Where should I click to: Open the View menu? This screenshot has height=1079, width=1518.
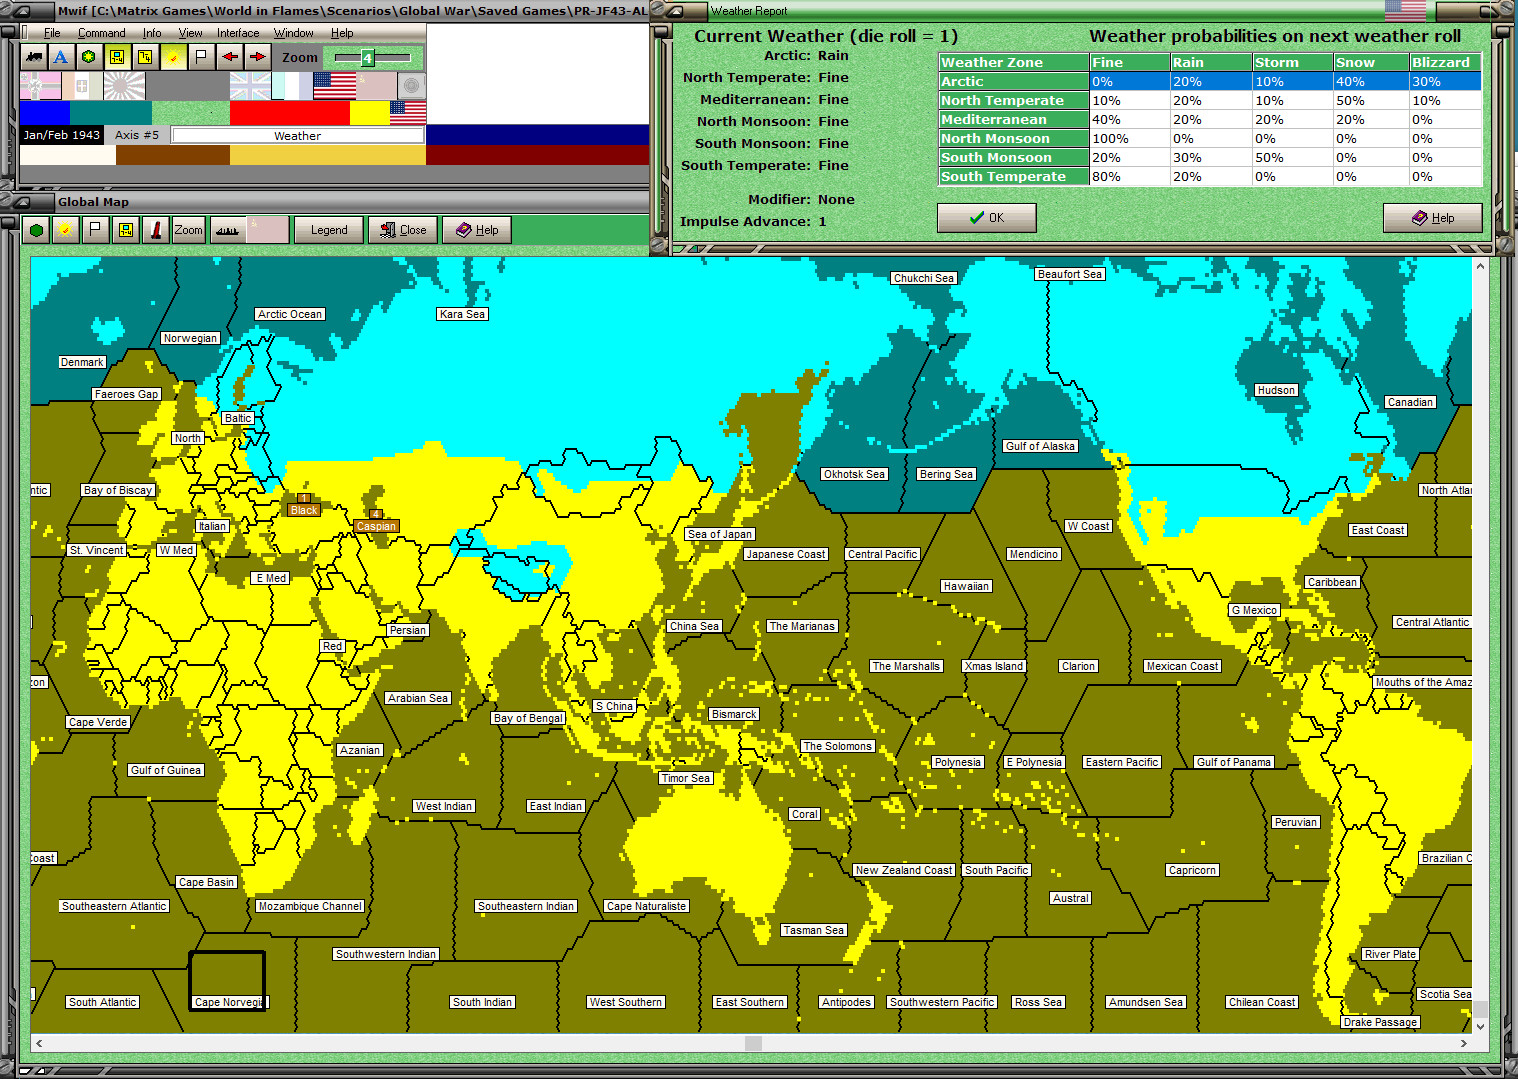(190, 33)
